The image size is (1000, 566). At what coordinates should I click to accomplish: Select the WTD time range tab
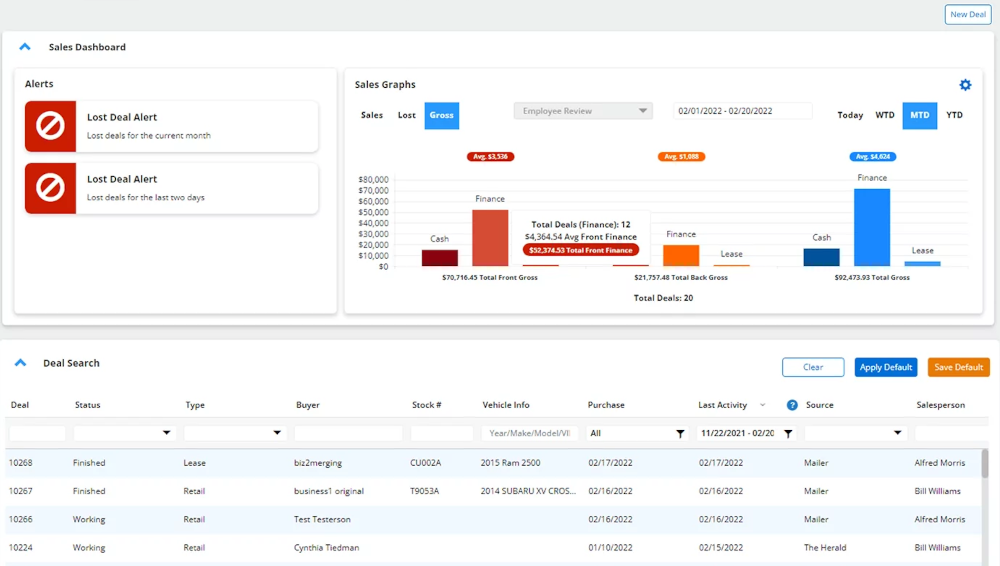pyautogui.click(x=885, y=115)
